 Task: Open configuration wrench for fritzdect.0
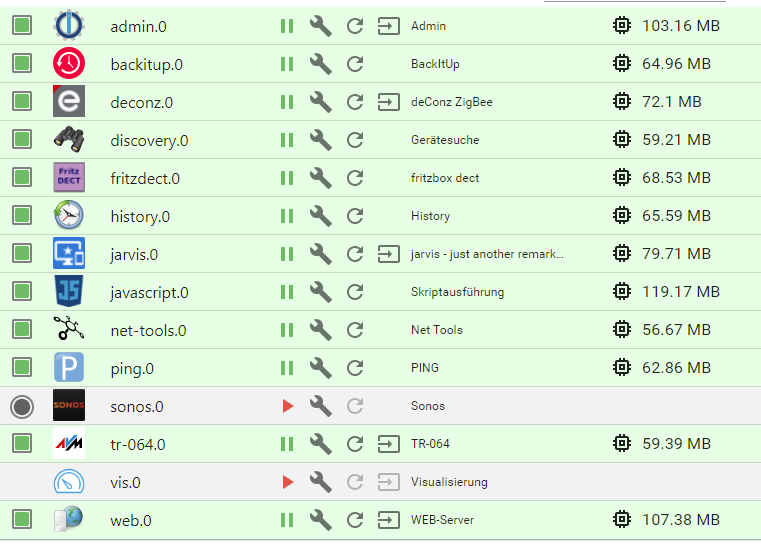(x=320, y=178)
